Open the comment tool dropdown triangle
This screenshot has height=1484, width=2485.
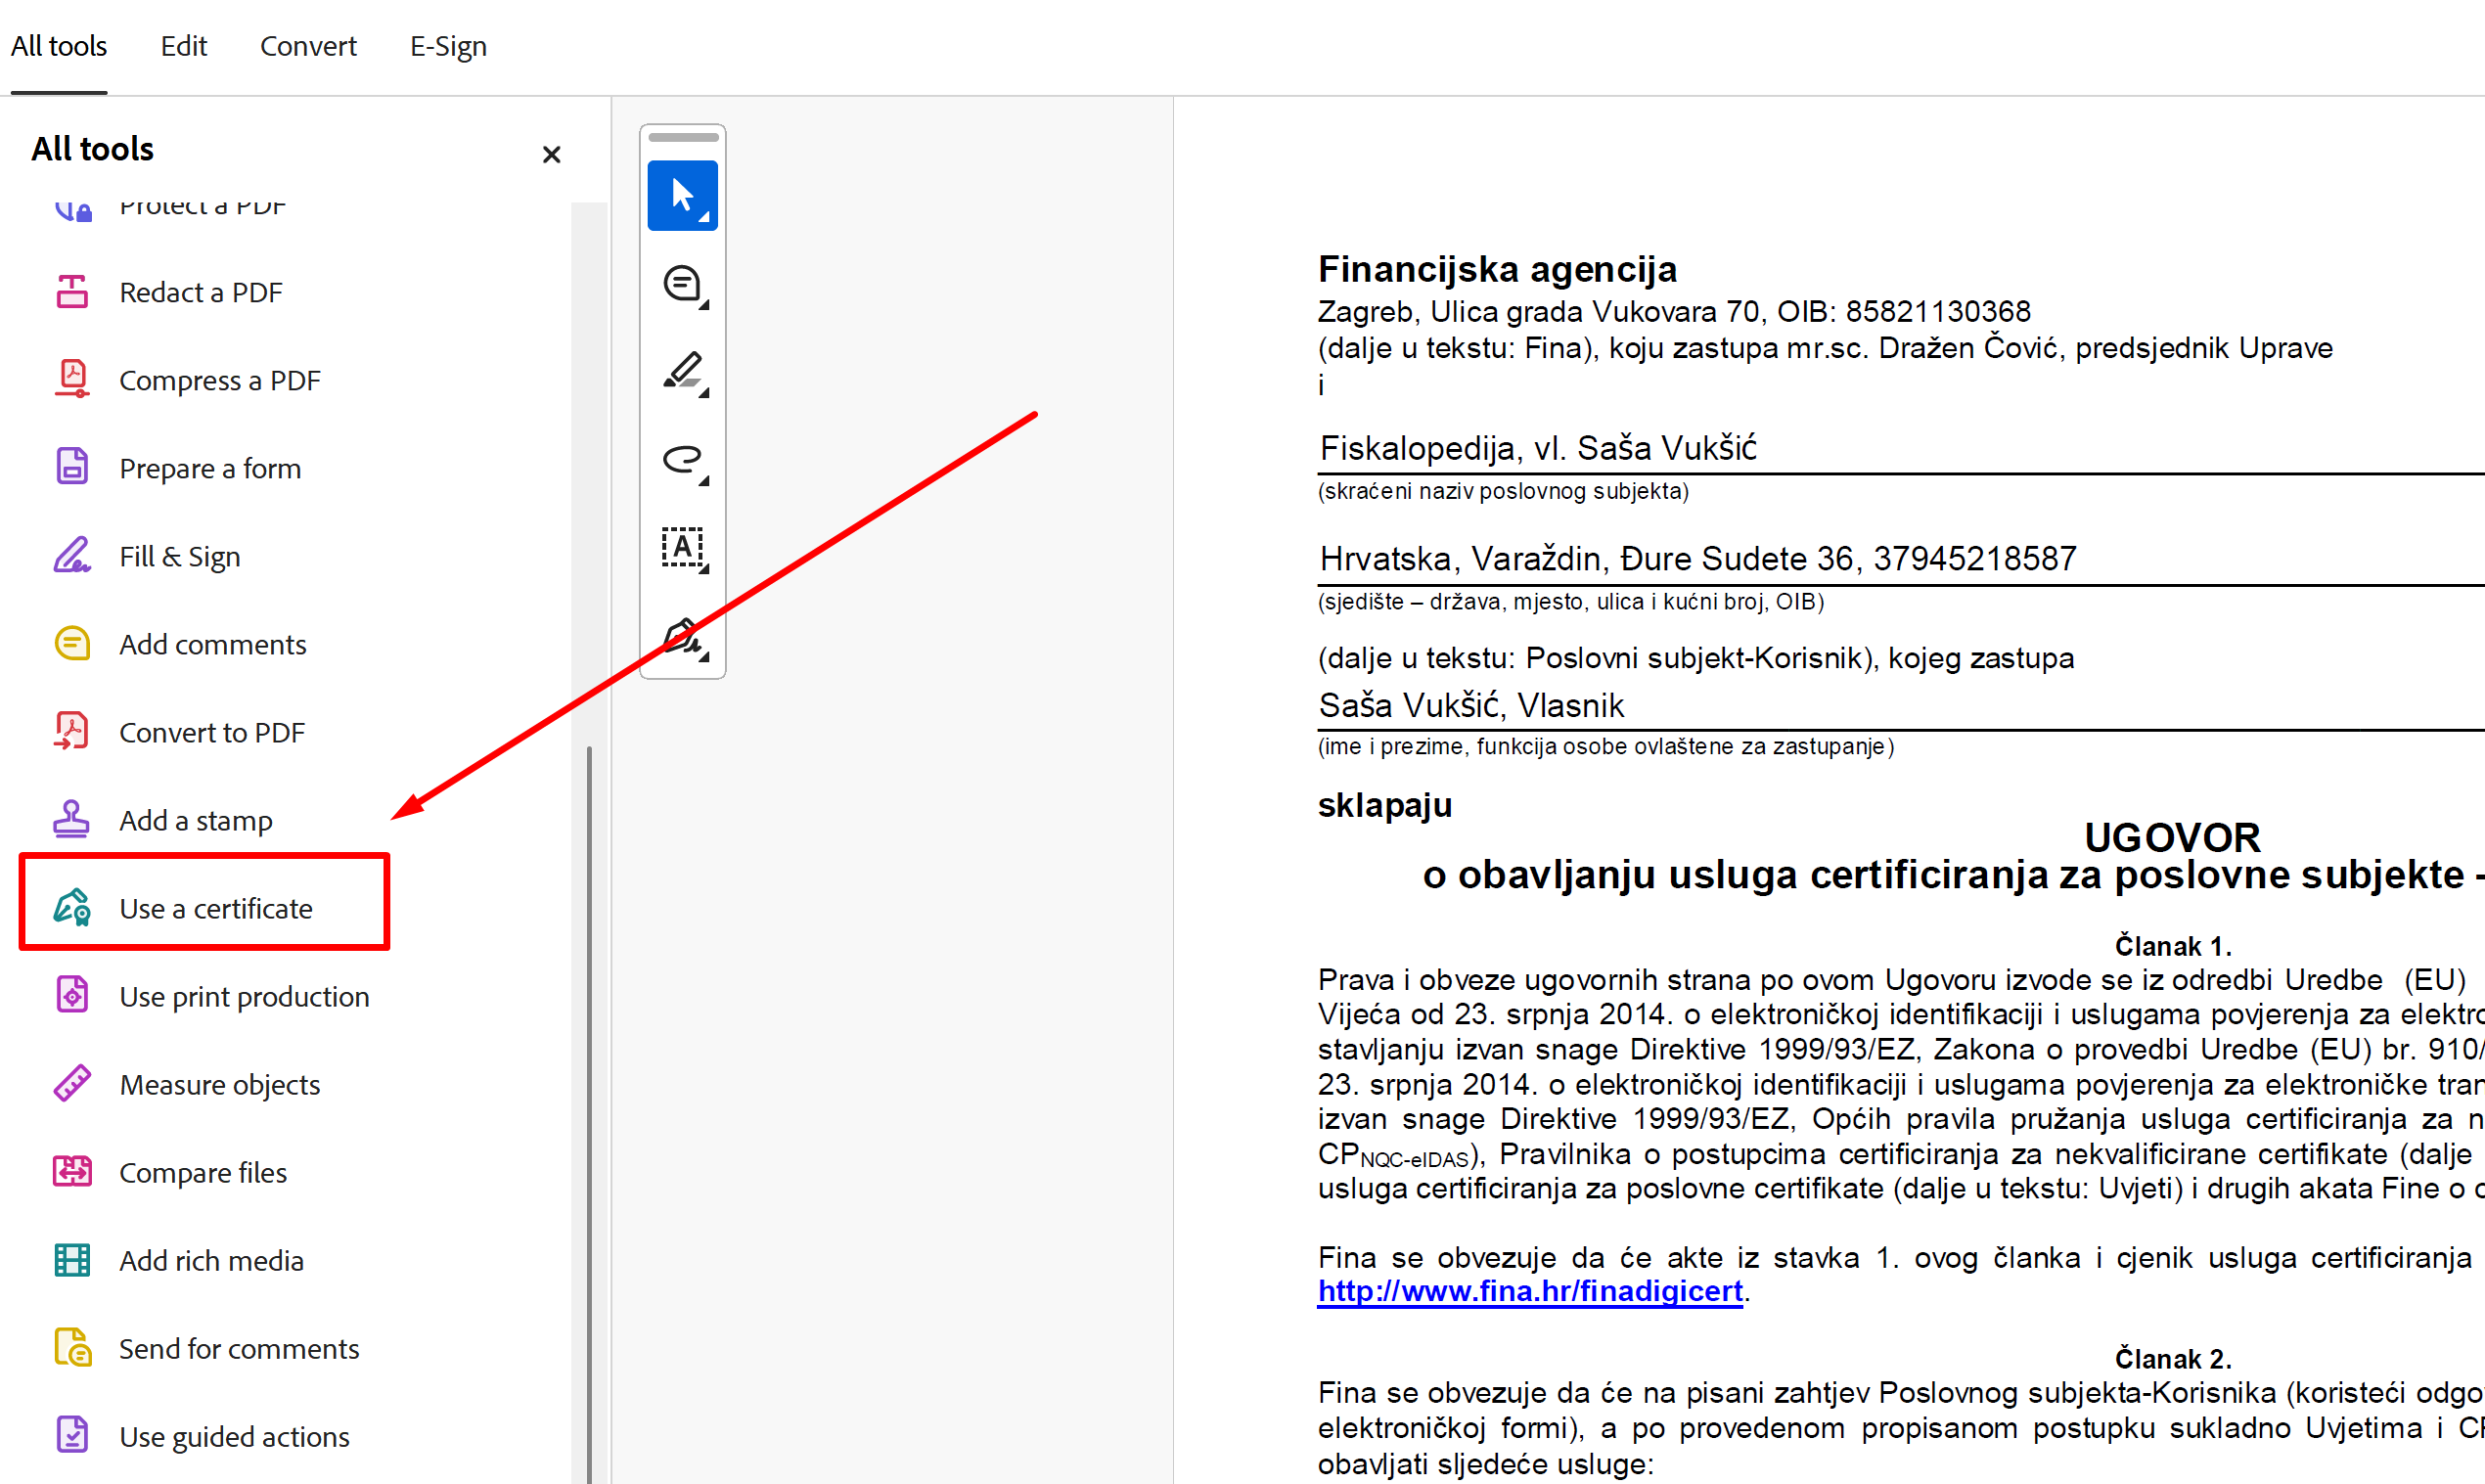(x=706, y=306)
